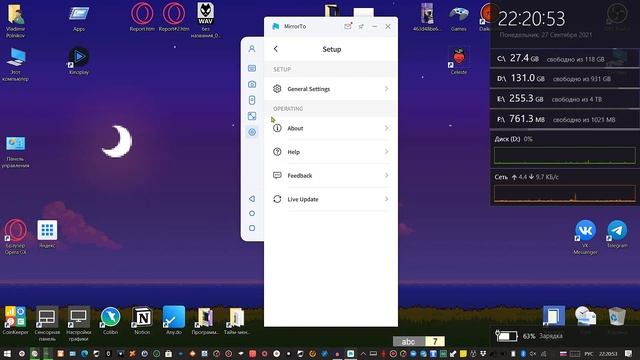Open the Feedback row
This screenshot has width=640, height=360.
331,176
